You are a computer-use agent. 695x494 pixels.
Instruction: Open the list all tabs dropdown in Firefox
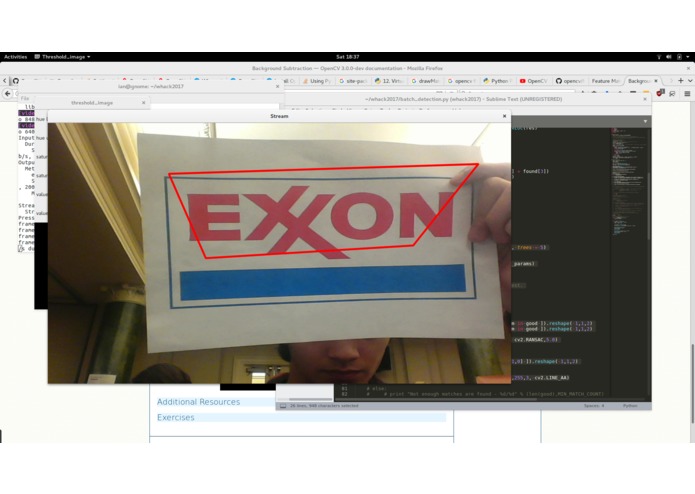coord(690,81)
